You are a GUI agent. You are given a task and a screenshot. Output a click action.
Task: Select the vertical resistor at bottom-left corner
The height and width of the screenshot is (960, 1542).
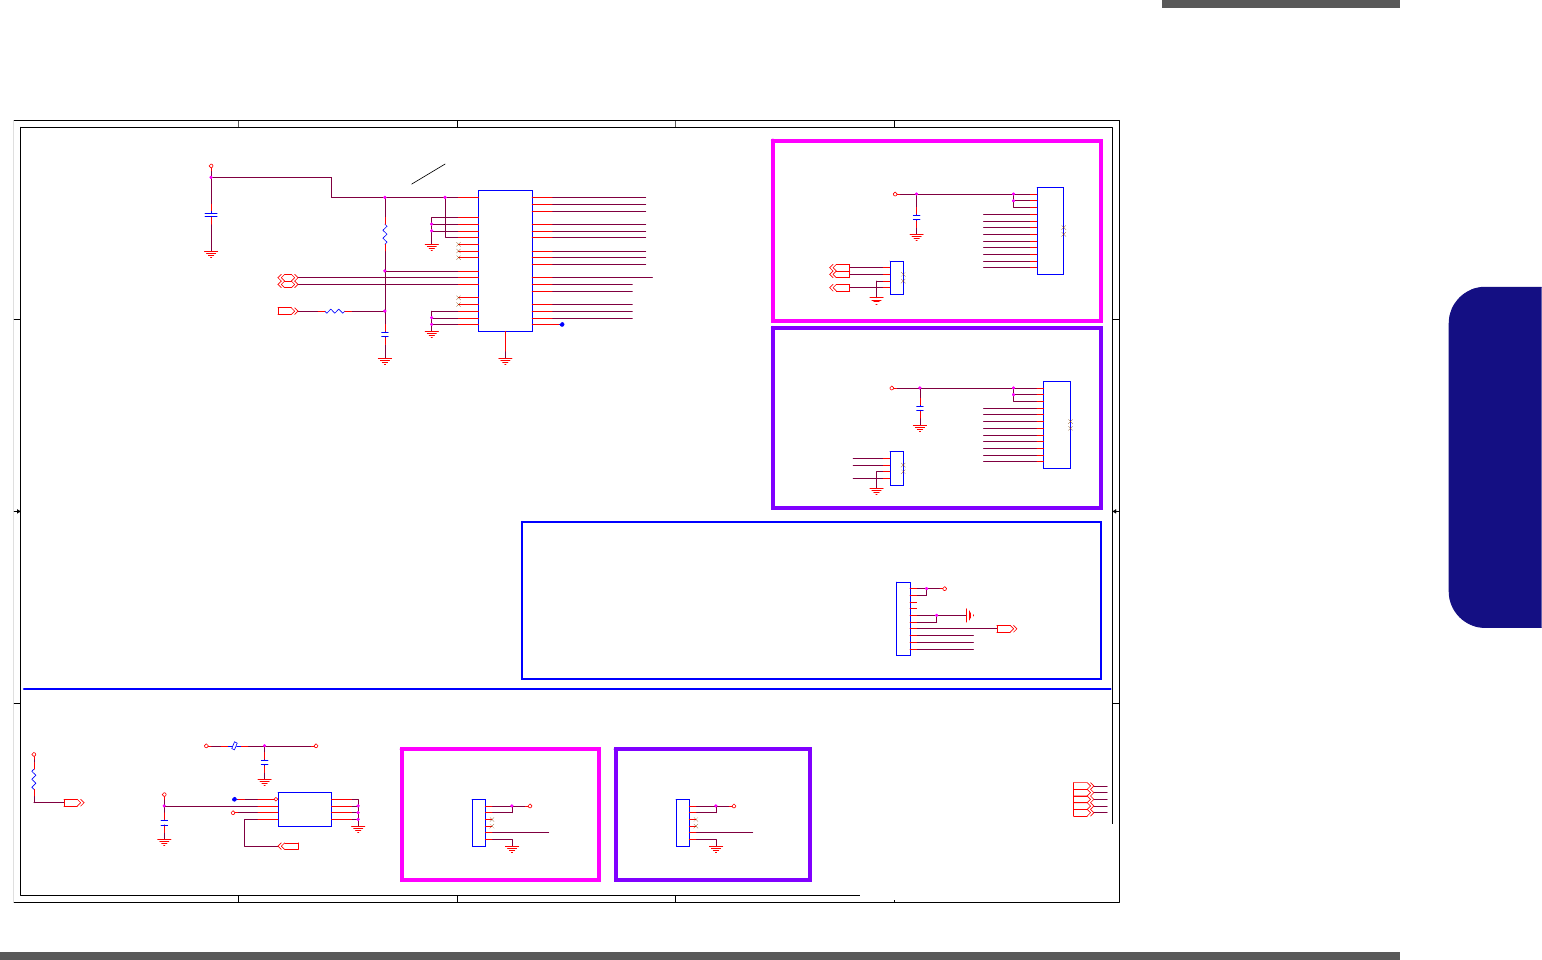pyautogui.click(x=34, y=778)
